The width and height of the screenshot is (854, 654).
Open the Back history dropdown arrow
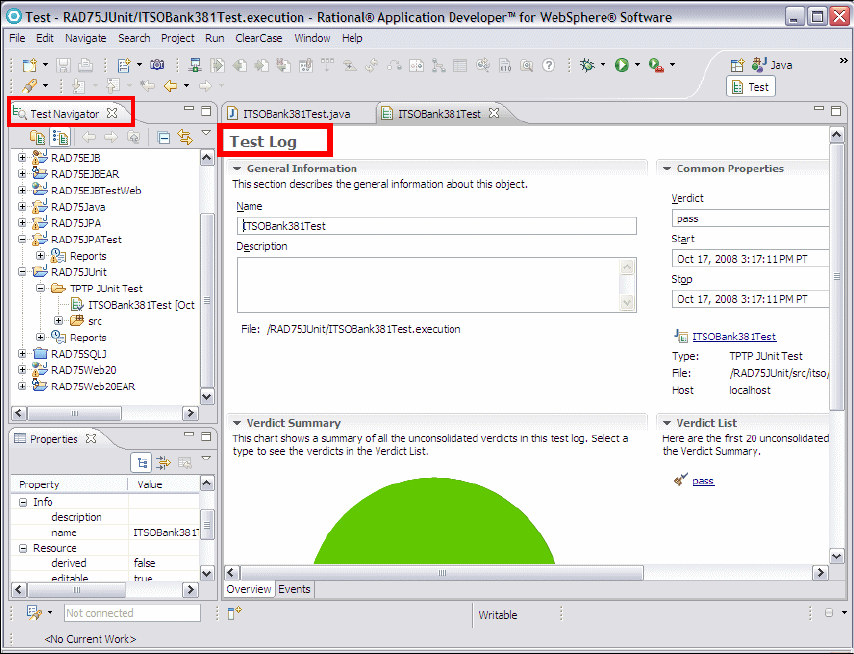click(186, 85)
